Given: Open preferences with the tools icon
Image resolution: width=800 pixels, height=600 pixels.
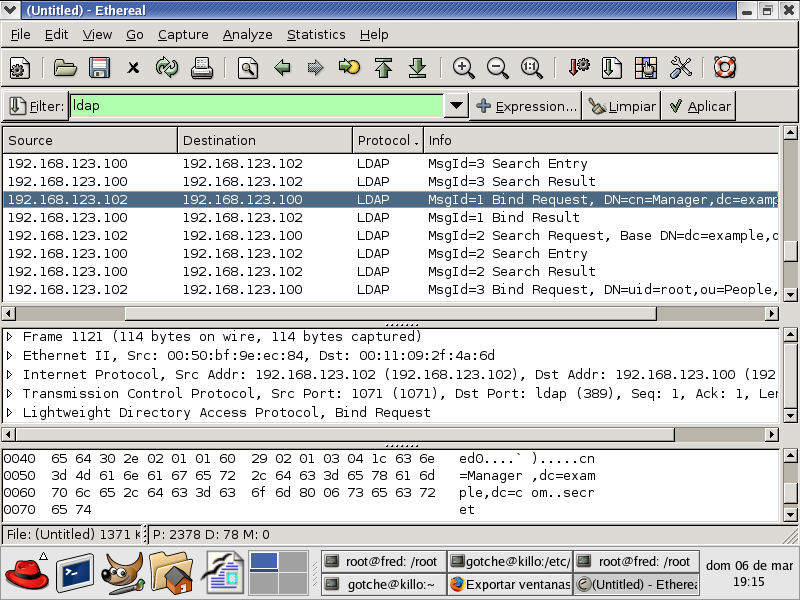Looking at the screenshot, I should [680, 67].
